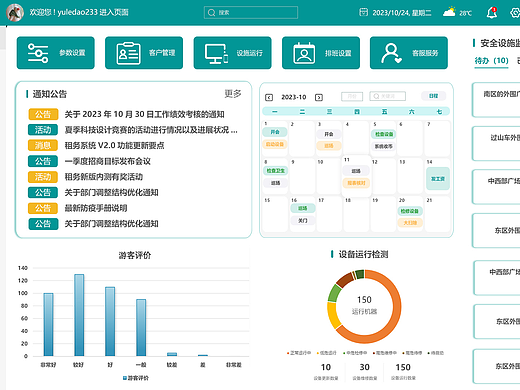Click the 一般 bar in the chart
Screen dimensions: 520x390
(x=141, y=328)
